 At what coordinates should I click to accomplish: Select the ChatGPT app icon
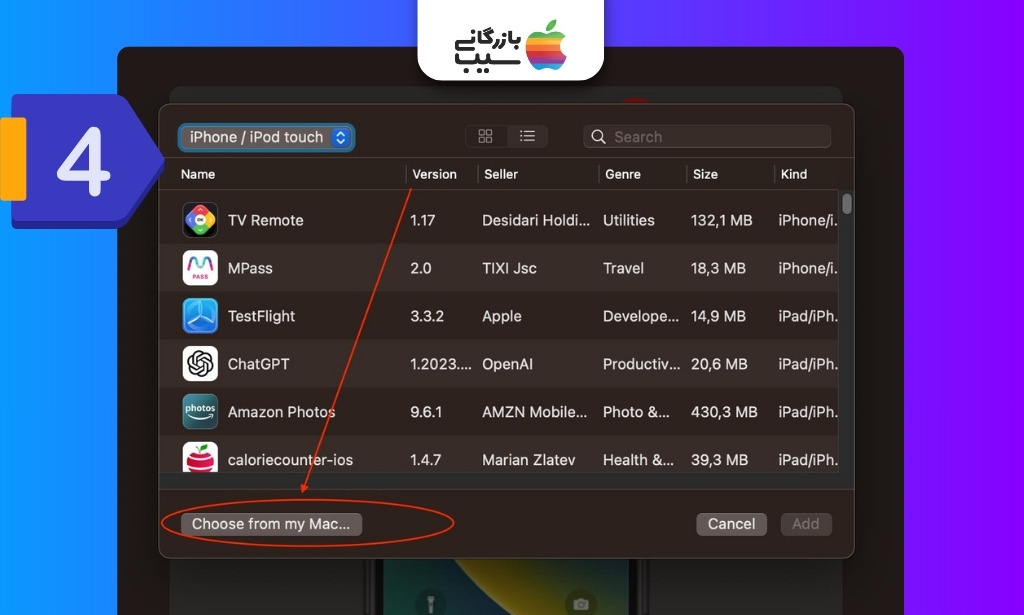(200, 364)
